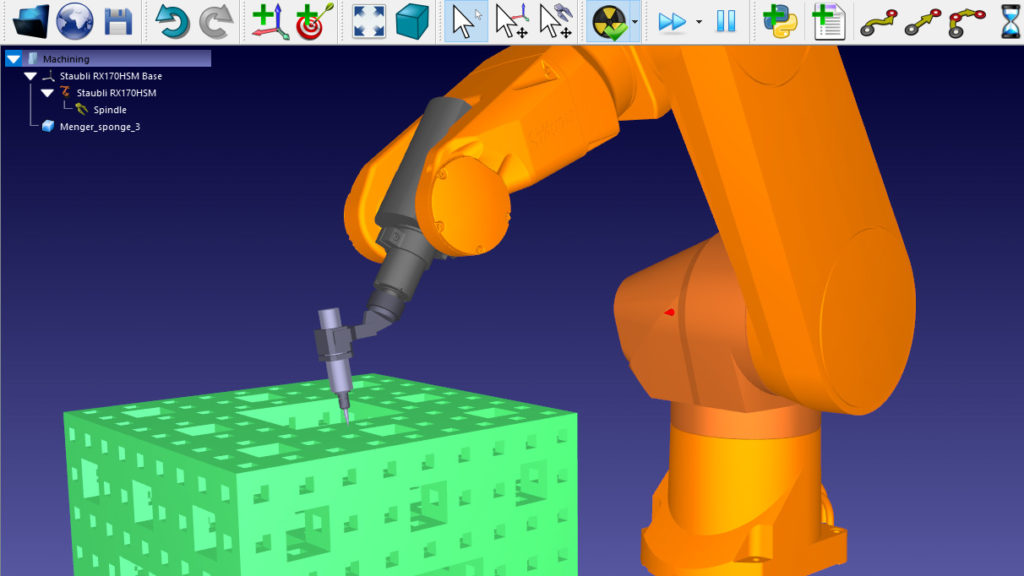Open dropdown arrow beside collision check icon

pyautogui.click(x=634, y=22)
